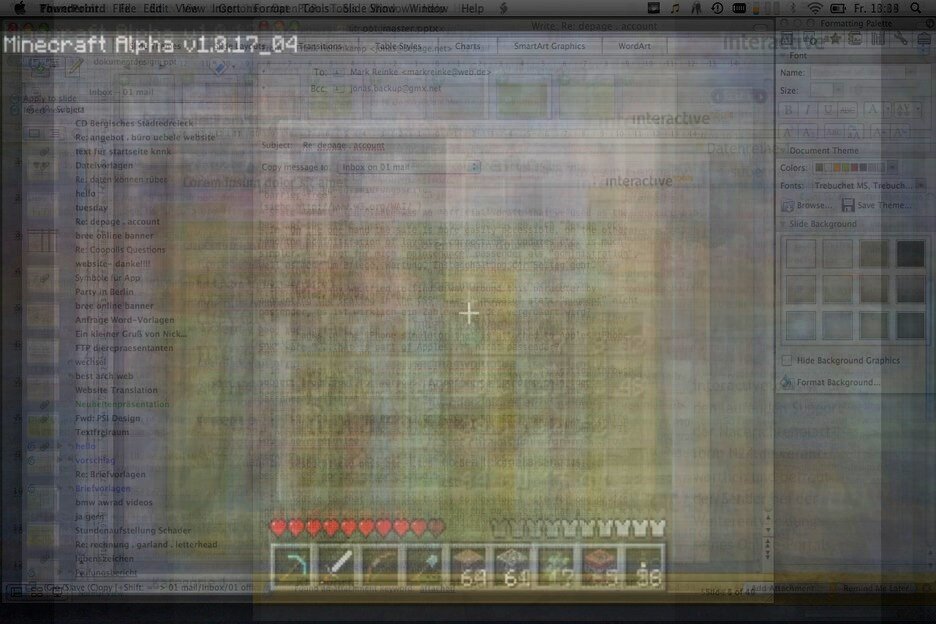Pick the darkest top-right slide background swatch

click(x=910, y=253)
